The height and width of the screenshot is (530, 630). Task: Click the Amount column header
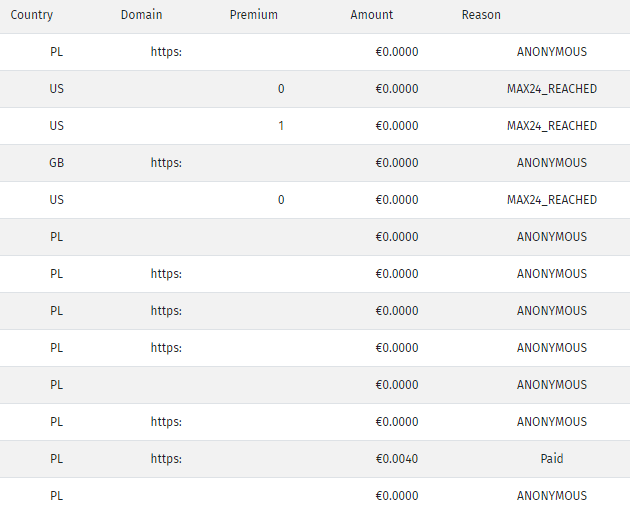pos(371,15)
